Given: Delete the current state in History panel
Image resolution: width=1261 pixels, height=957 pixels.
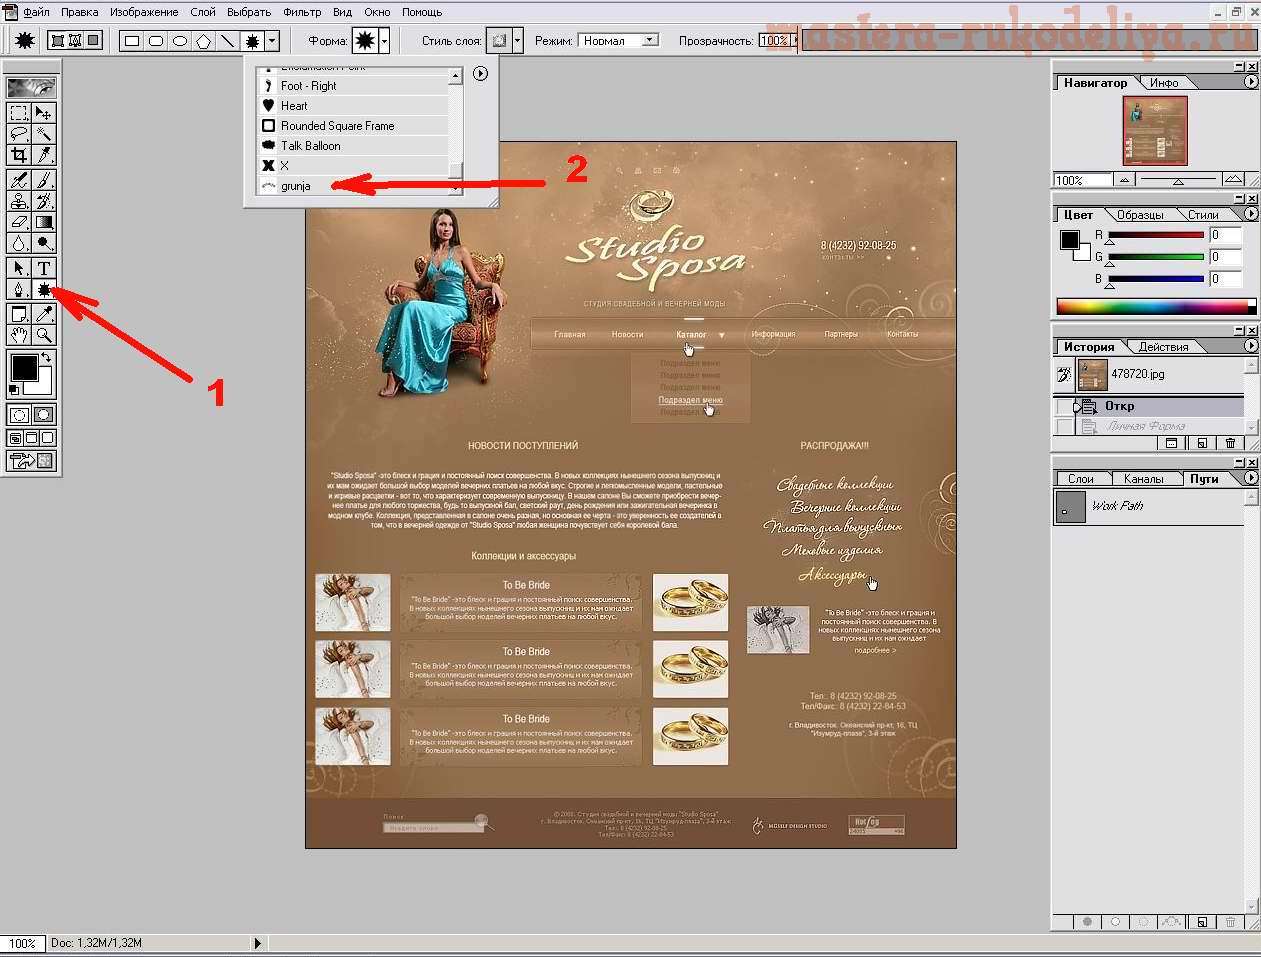Looking at the screenshot, I should point(1230,443).
